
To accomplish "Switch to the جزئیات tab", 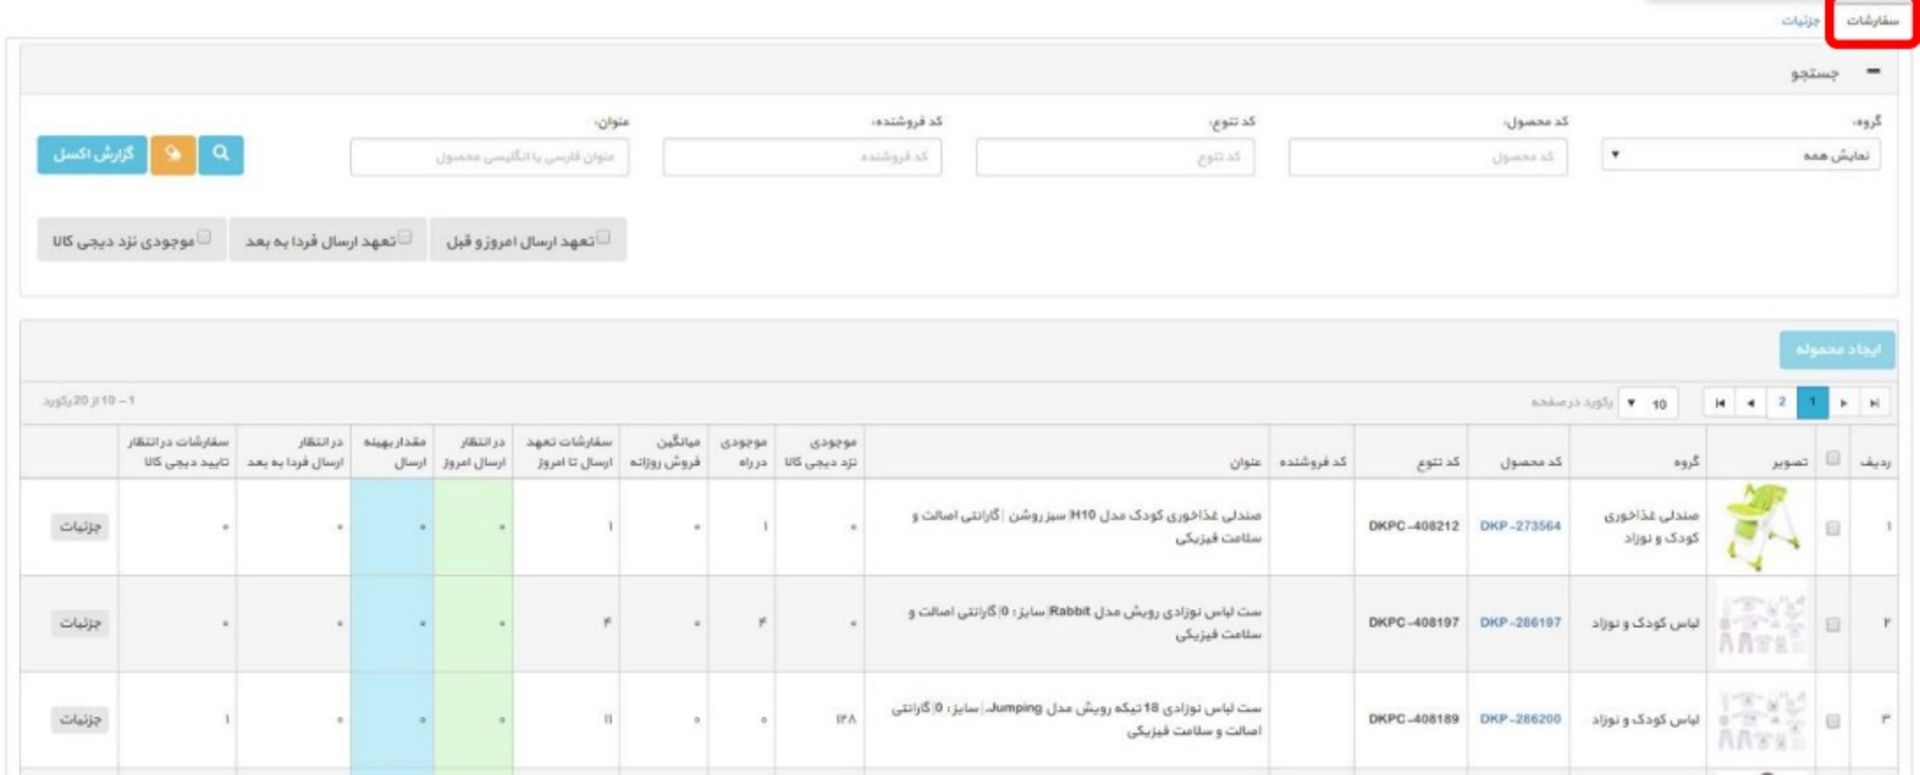I will (x=1800, y=21).
